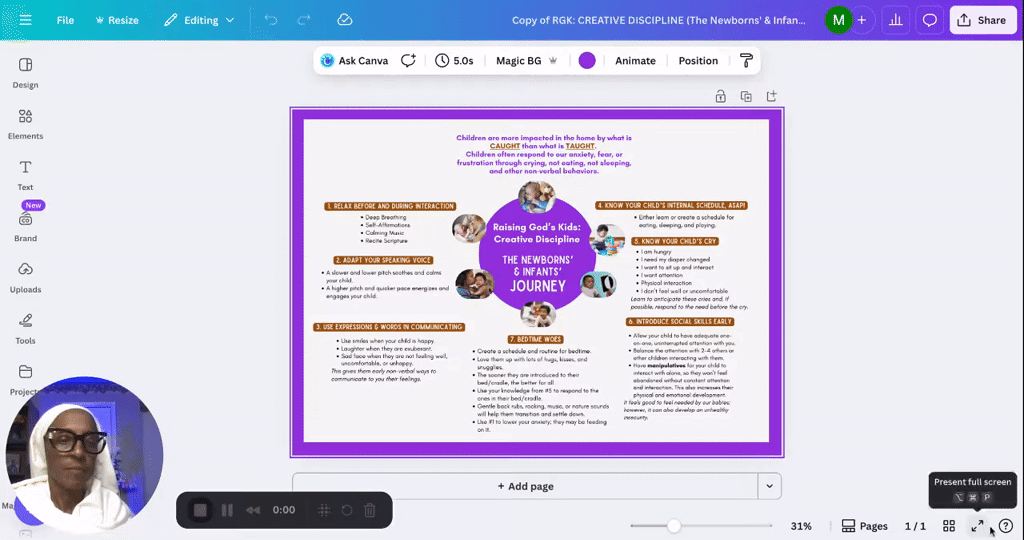Duplicate the page icon above canvas
The height and width of the screenshot is (540, 1024).
[x=746, y=97]
